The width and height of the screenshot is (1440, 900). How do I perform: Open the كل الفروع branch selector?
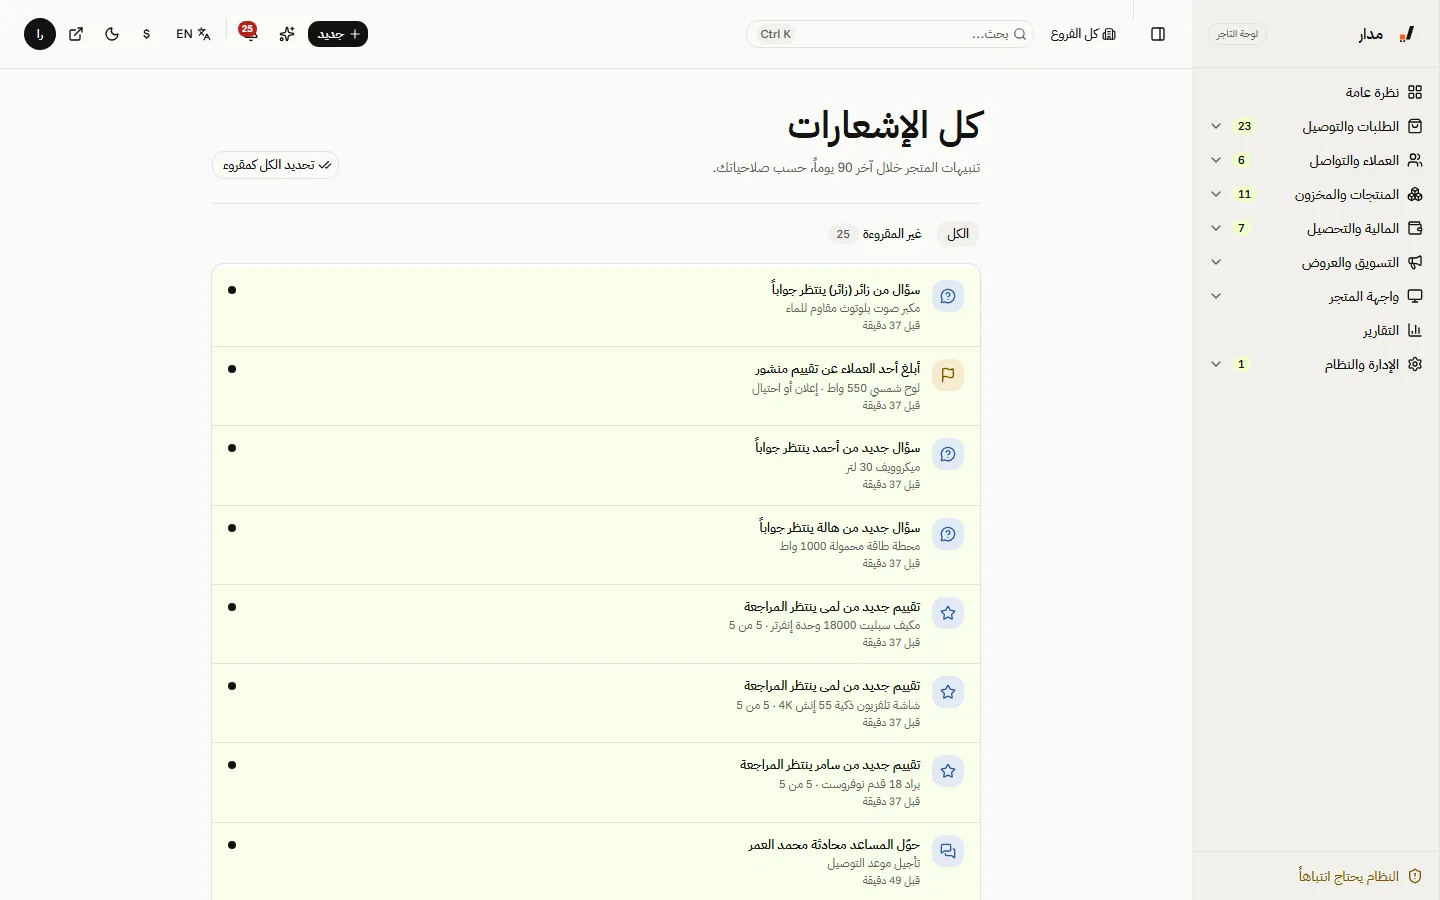tap(1083, 34)
